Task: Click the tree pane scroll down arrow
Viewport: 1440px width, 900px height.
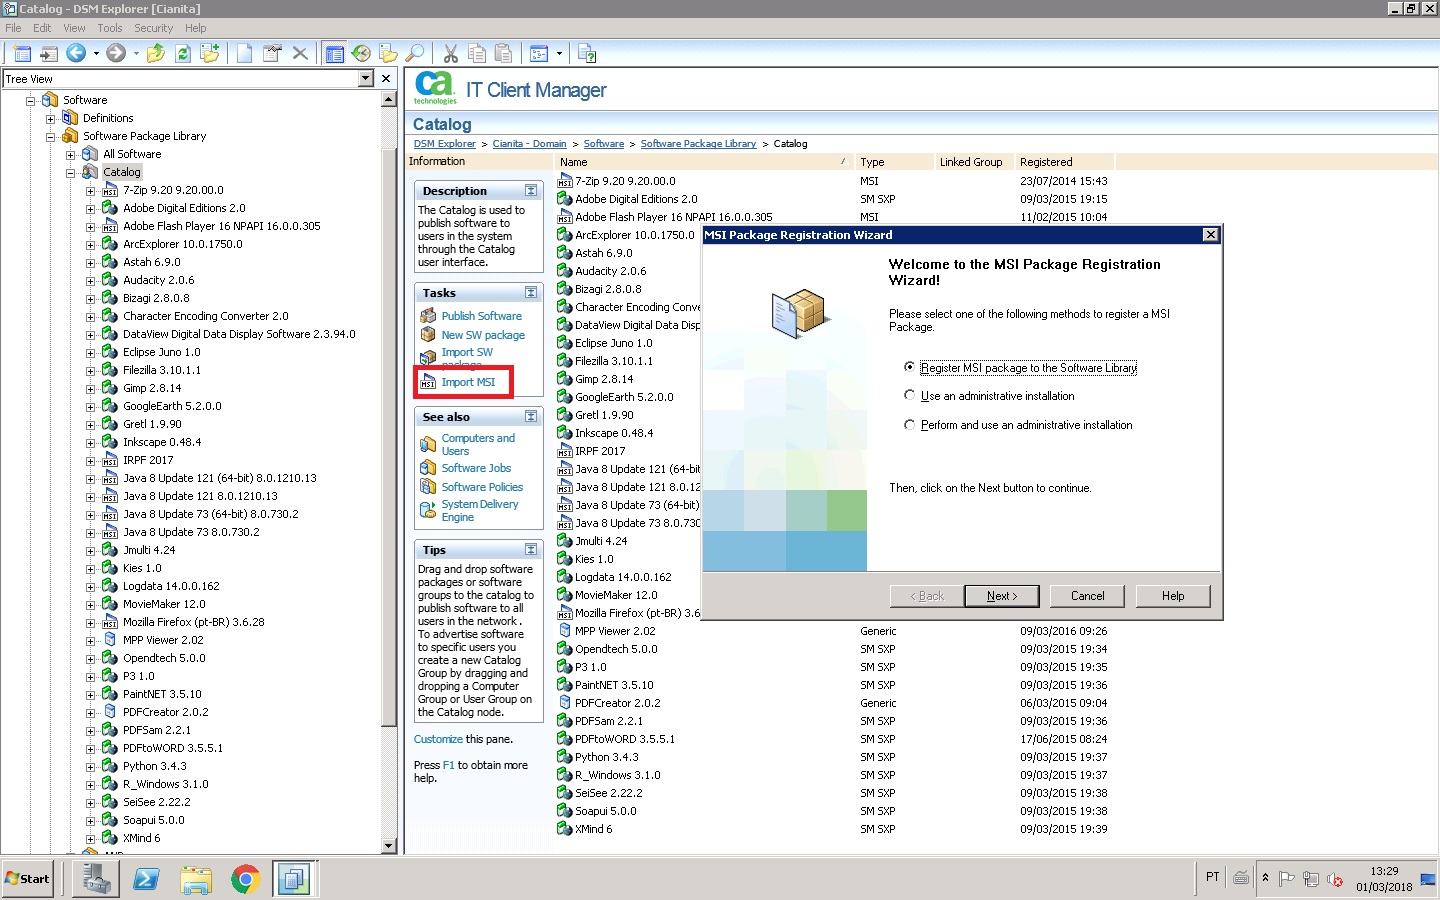Action: click(x=389, y=846)
